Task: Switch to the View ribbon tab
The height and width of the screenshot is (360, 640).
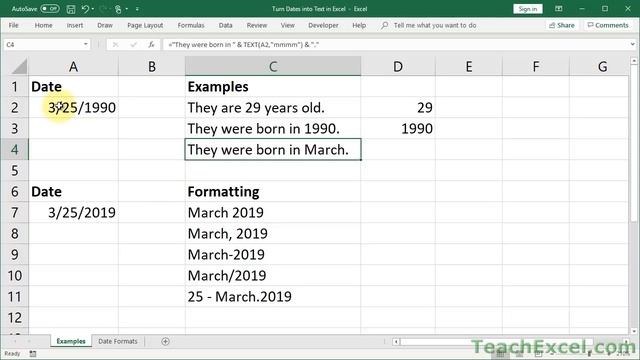Action: (287, 25)
